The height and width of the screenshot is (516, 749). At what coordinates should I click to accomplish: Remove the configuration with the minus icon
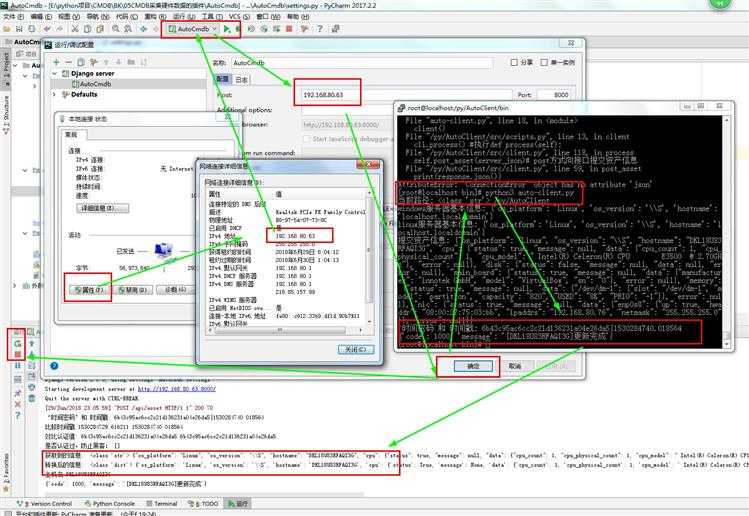point(68,62)
